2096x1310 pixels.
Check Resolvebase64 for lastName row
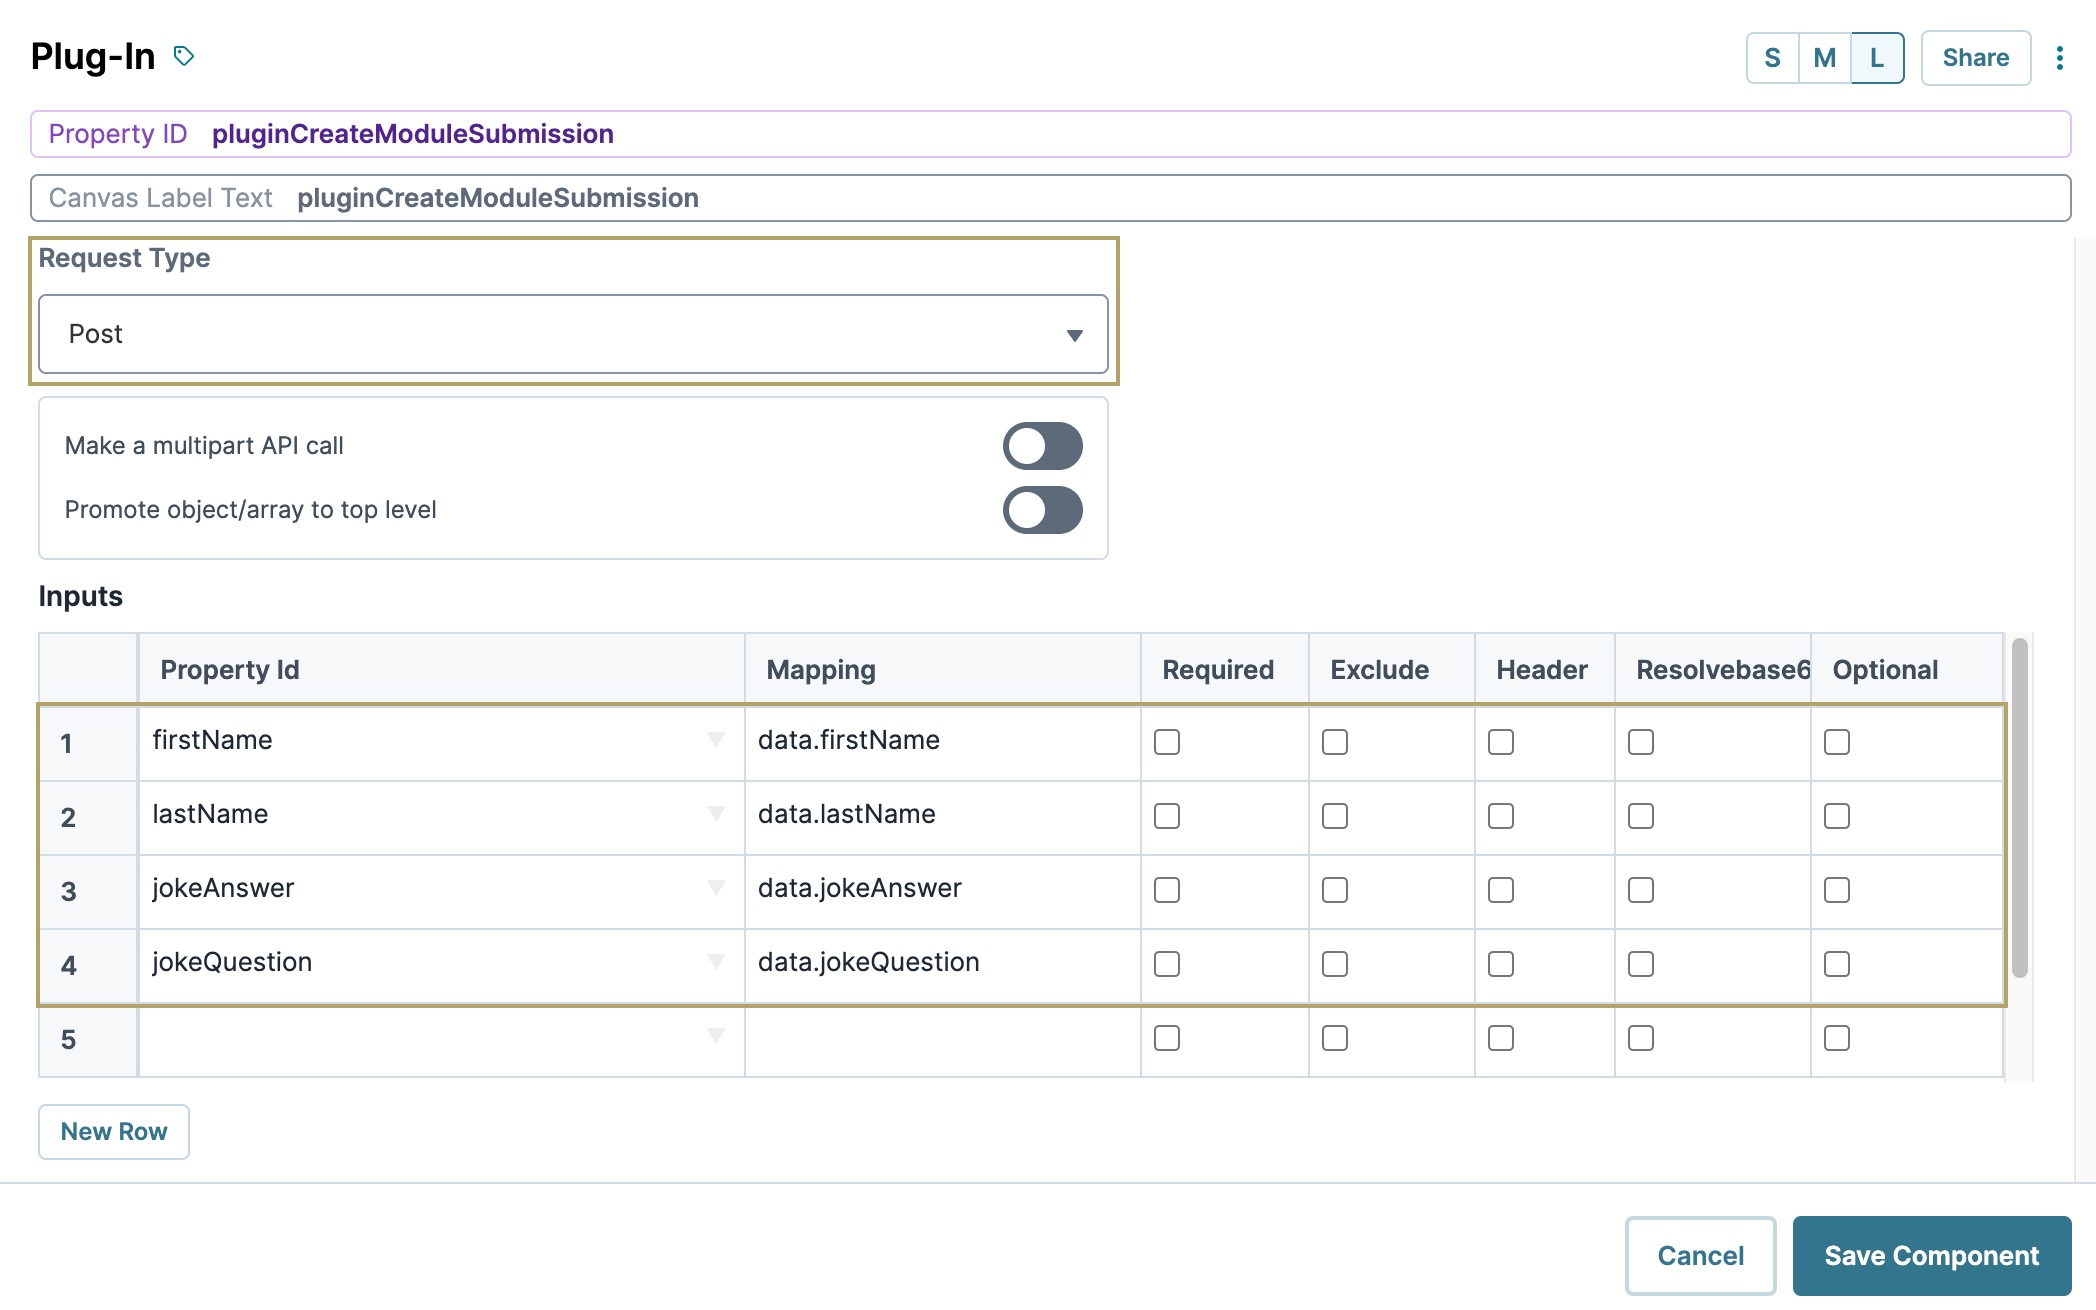1641,816
